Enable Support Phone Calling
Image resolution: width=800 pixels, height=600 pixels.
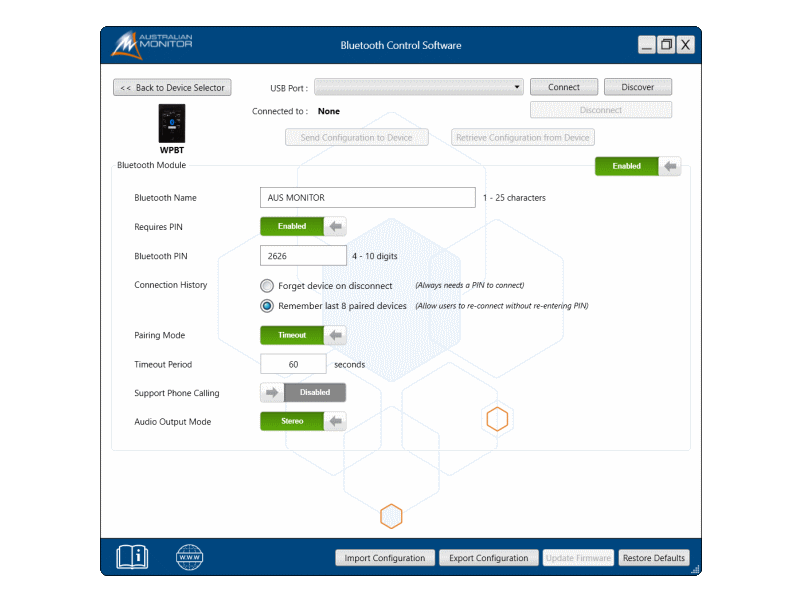click(x=303, y=393)
